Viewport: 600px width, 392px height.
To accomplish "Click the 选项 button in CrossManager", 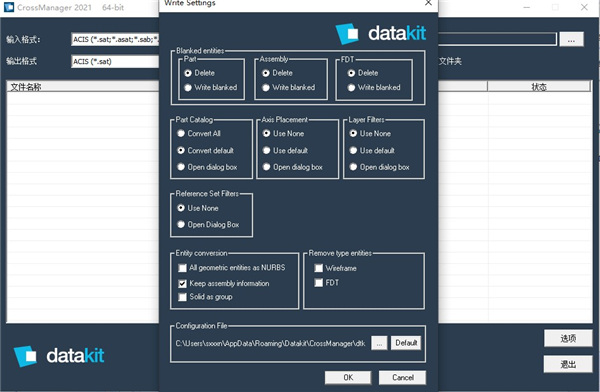I will [x=568, y=338].
